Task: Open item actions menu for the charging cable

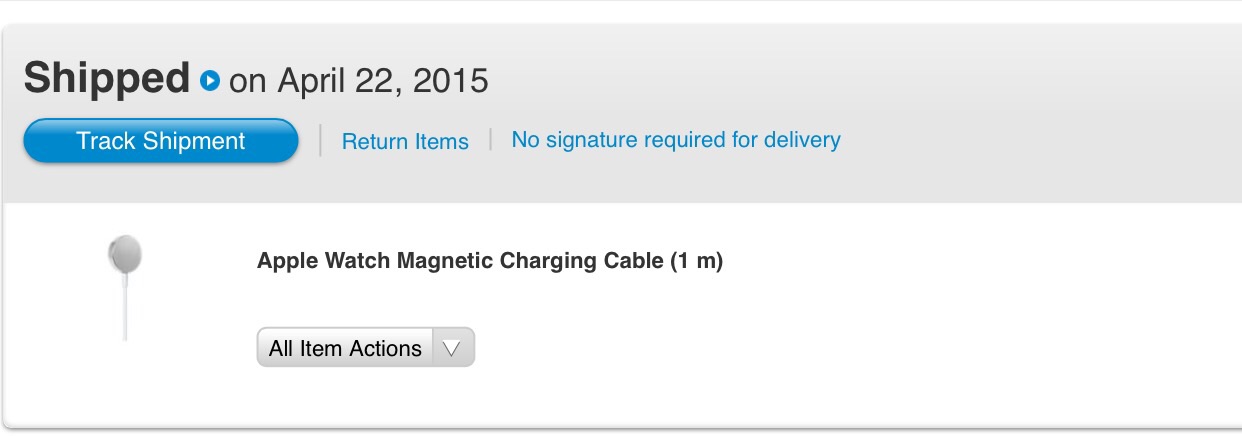Action: [366, 348]
